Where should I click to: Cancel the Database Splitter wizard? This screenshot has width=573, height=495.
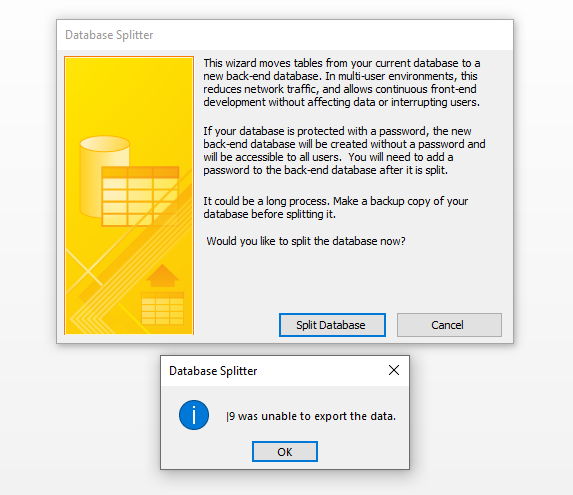(449, 325)
